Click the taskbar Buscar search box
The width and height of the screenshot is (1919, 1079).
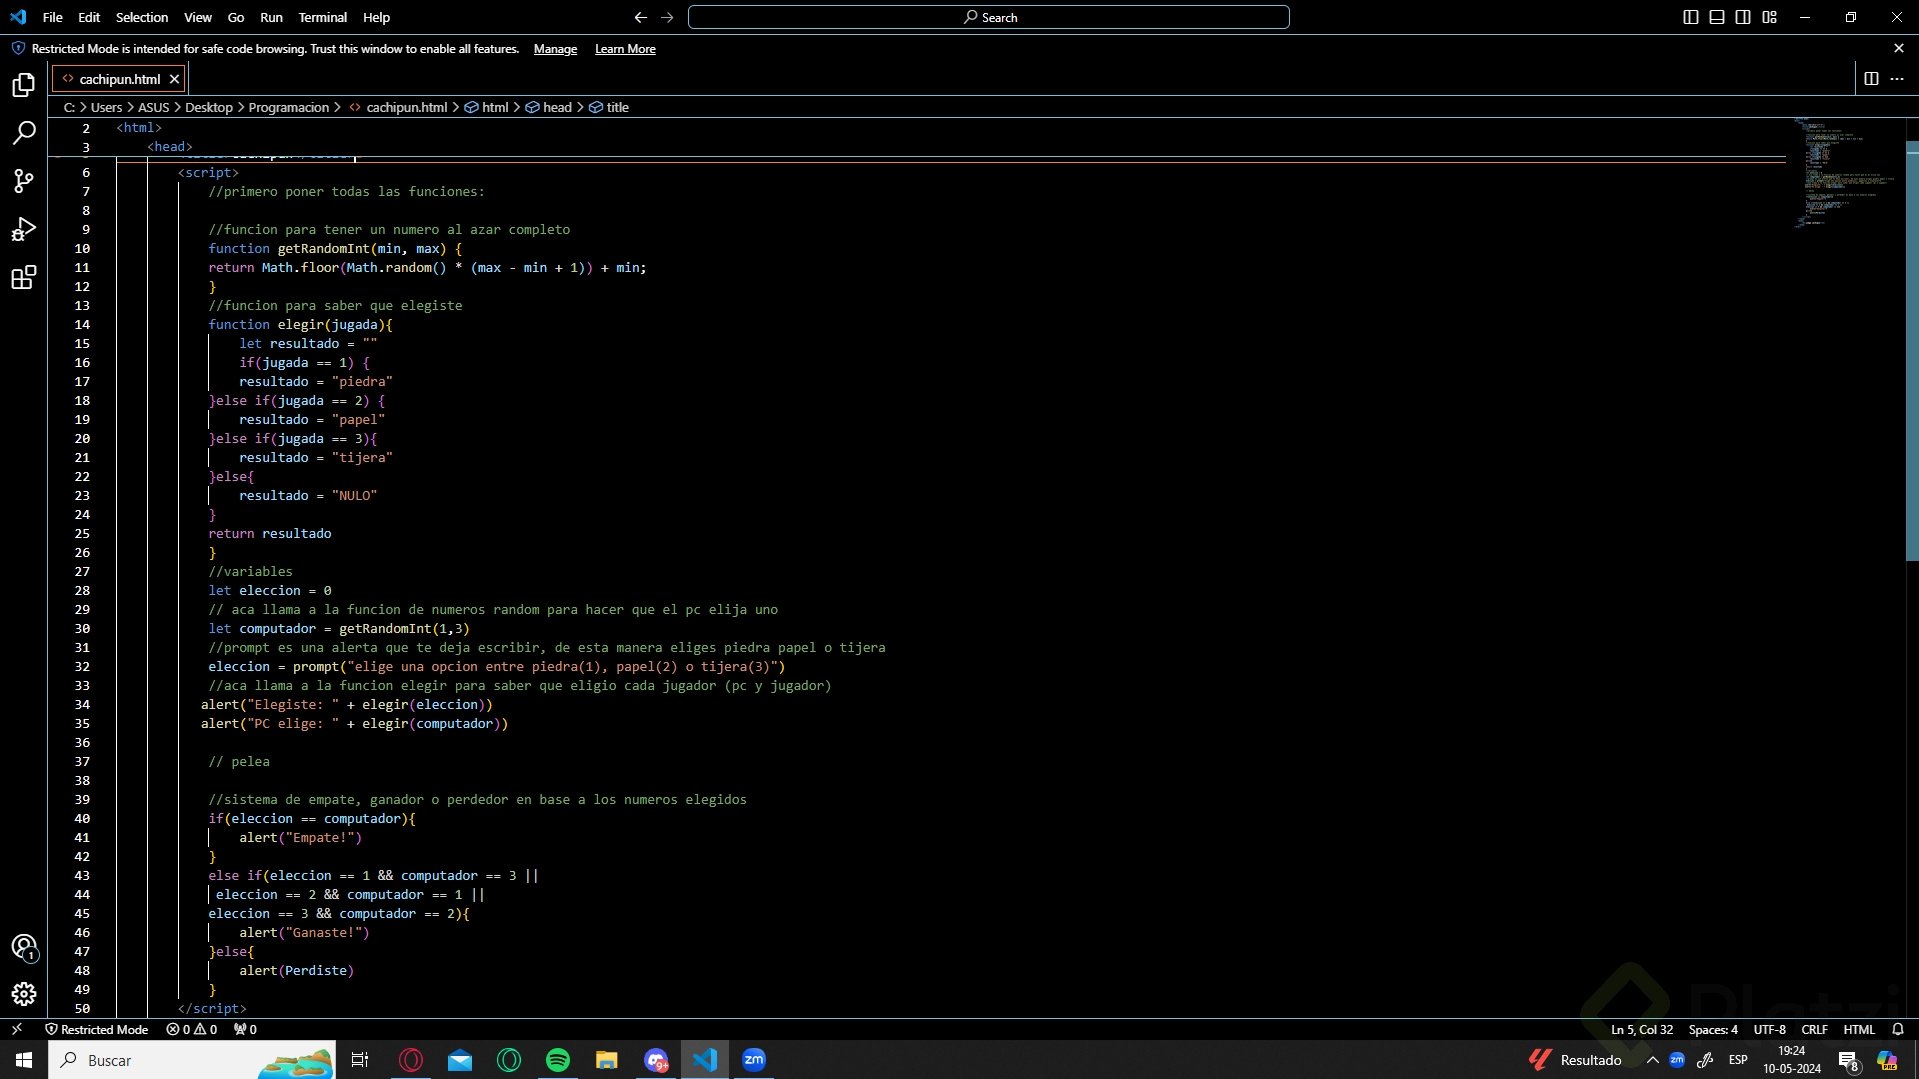point(193,1060)
